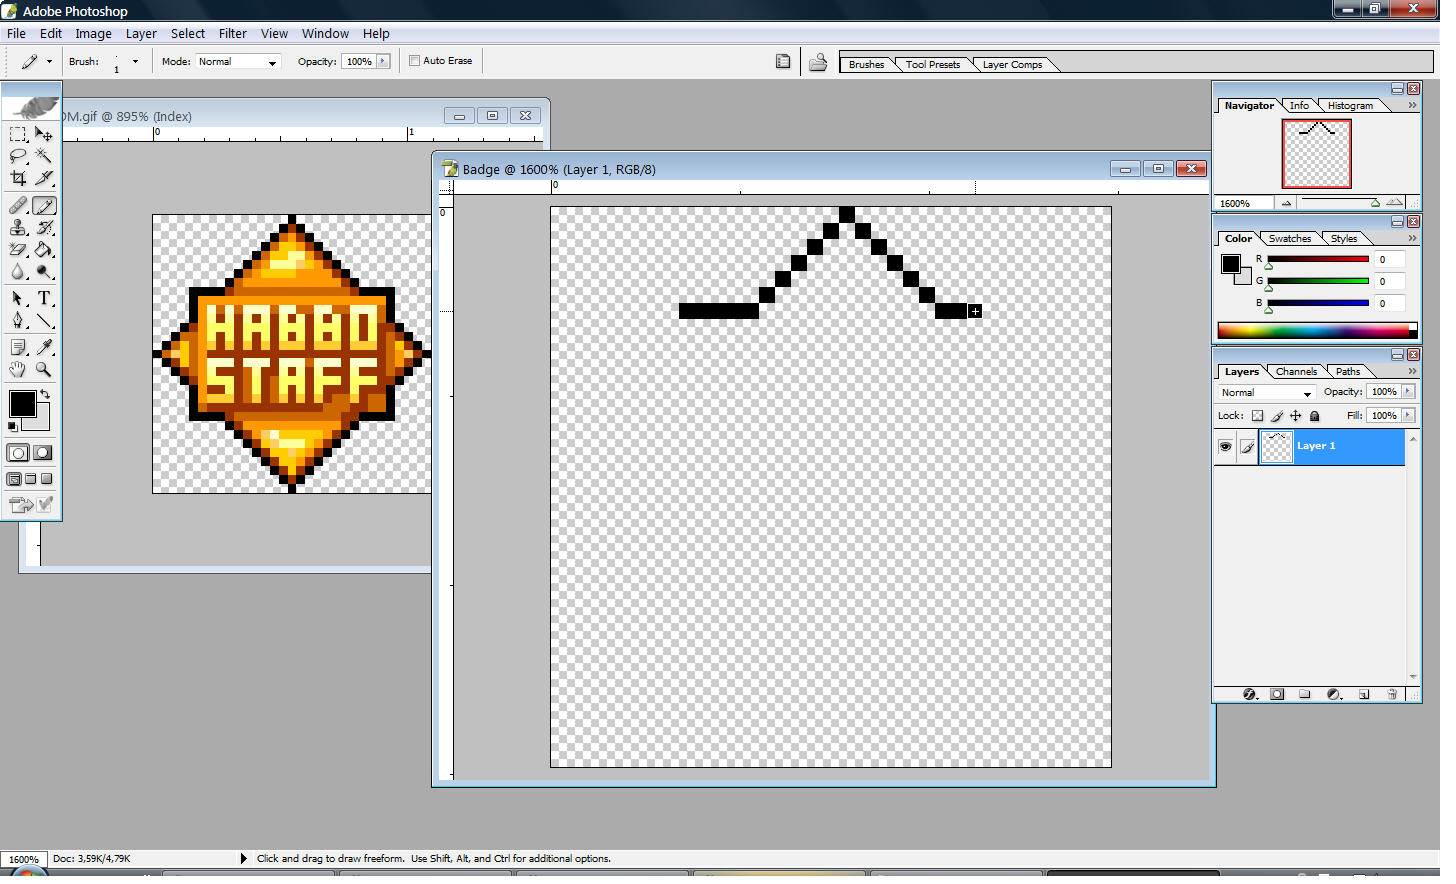This screenshot has height=884, width=1456.
Task: Click the delete layer trash icon
Action: click(x=1392, y=694)
